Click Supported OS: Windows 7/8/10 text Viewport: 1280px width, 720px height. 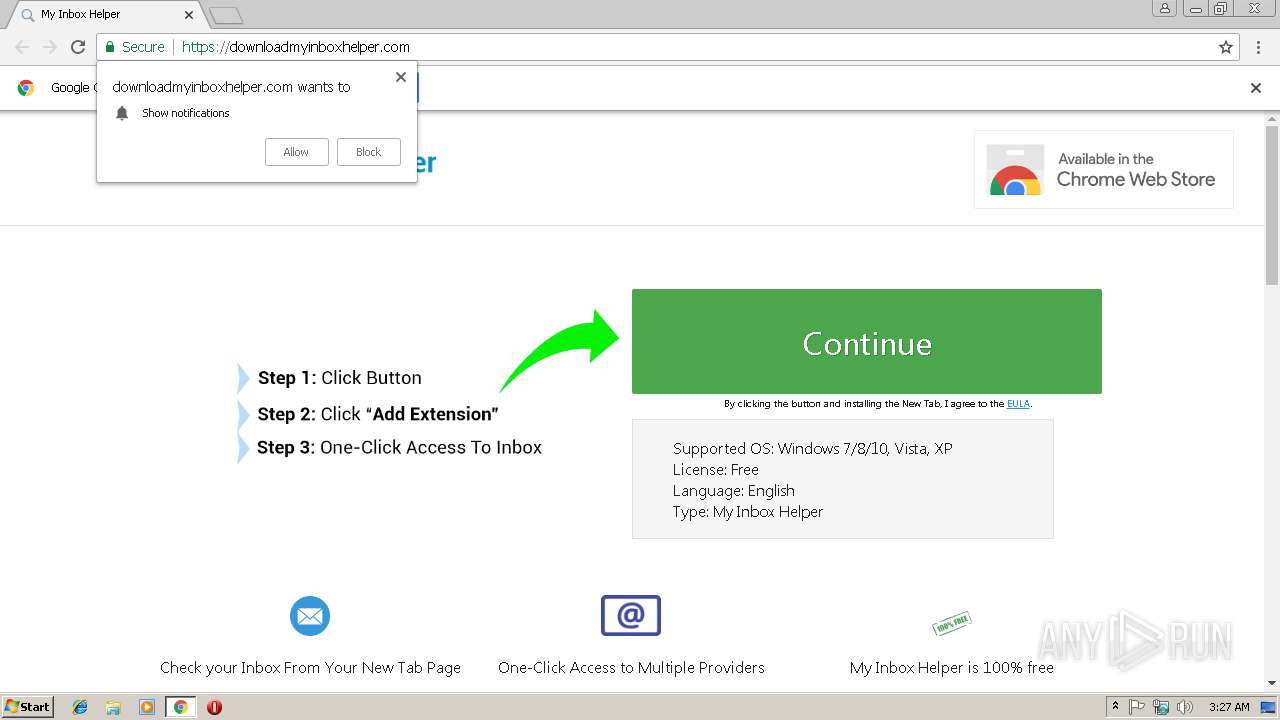[x=813, y=448]
